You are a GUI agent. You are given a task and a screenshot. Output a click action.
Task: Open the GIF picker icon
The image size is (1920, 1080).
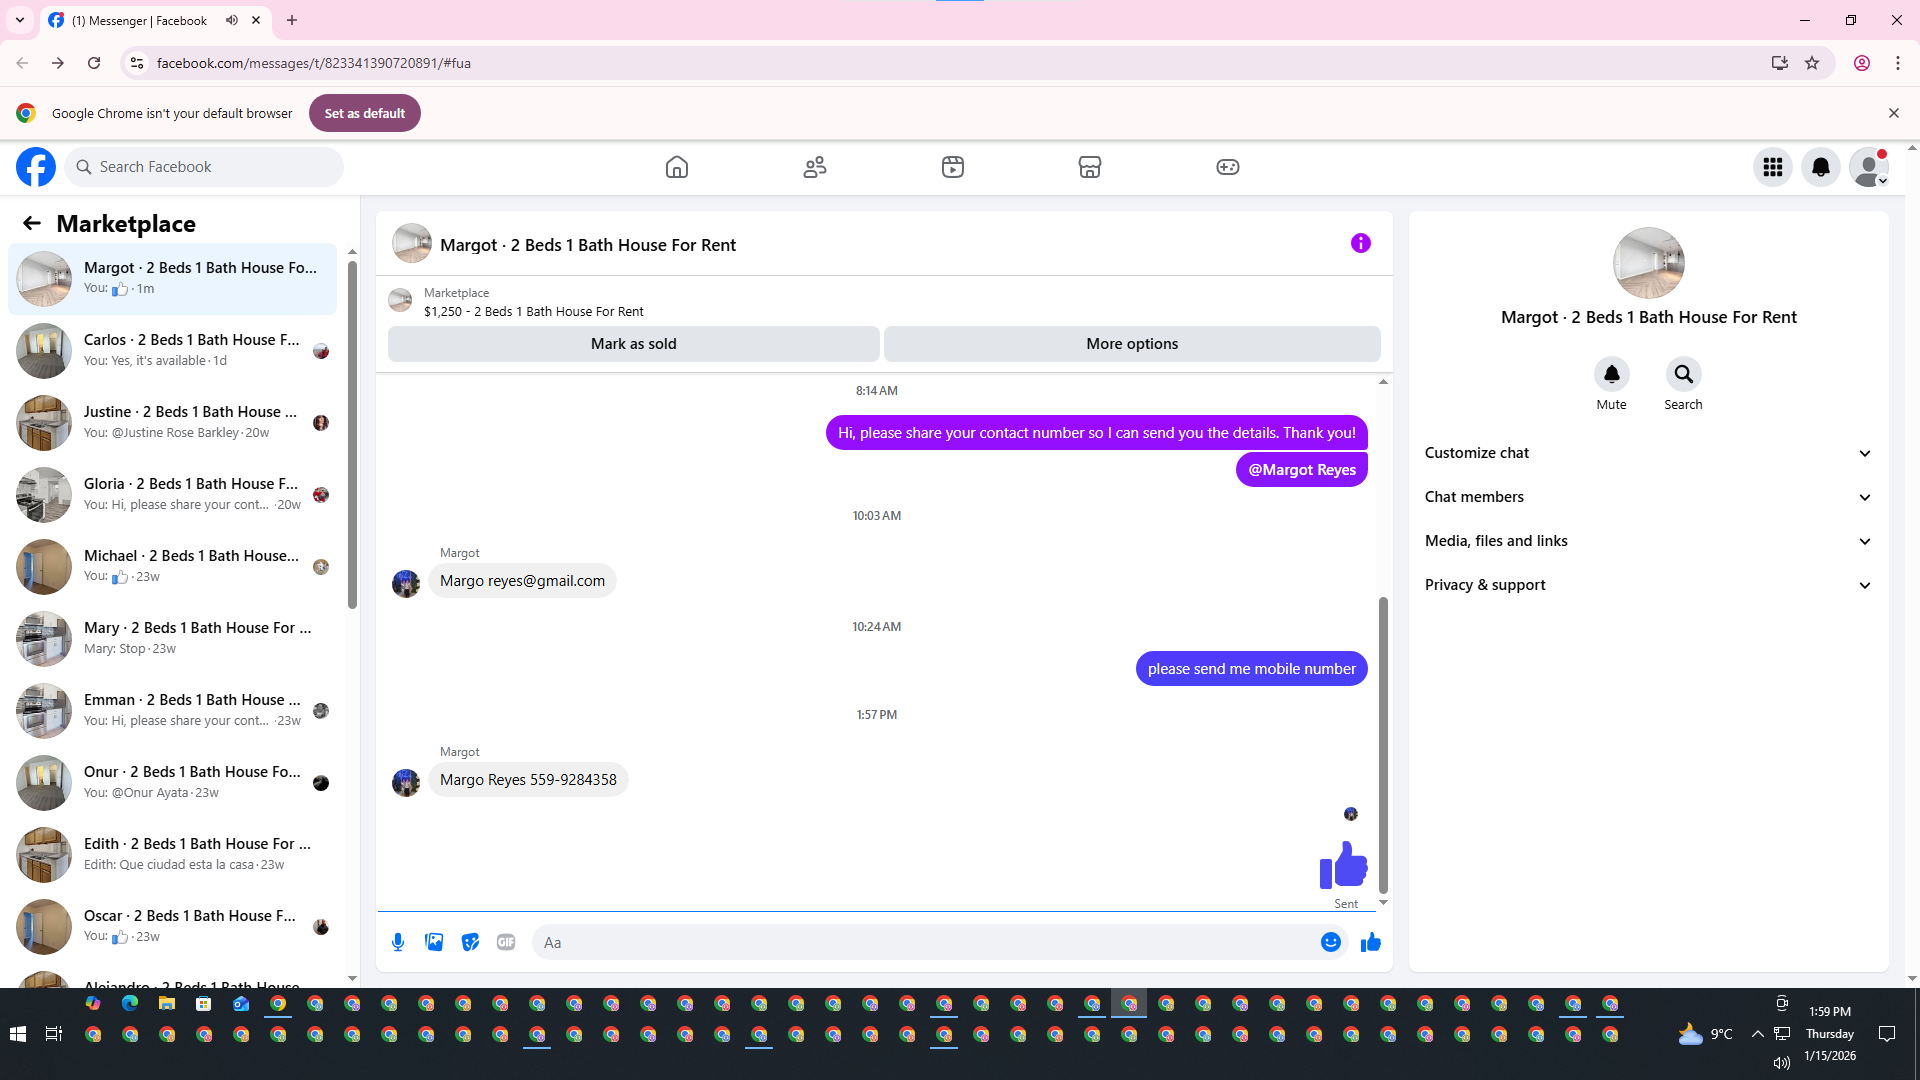tap(506, 942)
